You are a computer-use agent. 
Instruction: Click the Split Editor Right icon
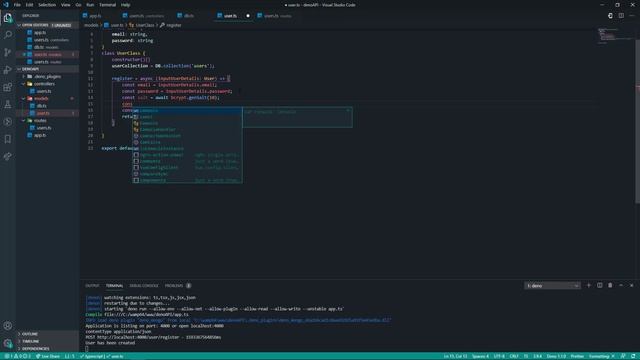pyautogui.click(x=621, y=16)
